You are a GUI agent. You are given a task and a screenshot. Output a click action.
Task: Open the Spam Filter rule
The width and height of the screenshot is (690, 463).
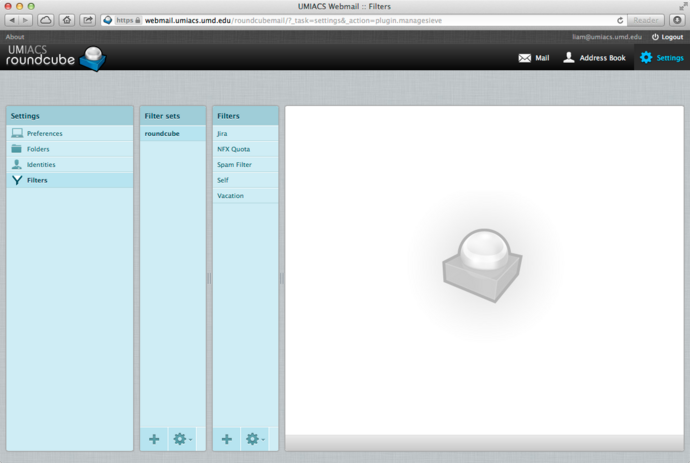click(234, 165)
